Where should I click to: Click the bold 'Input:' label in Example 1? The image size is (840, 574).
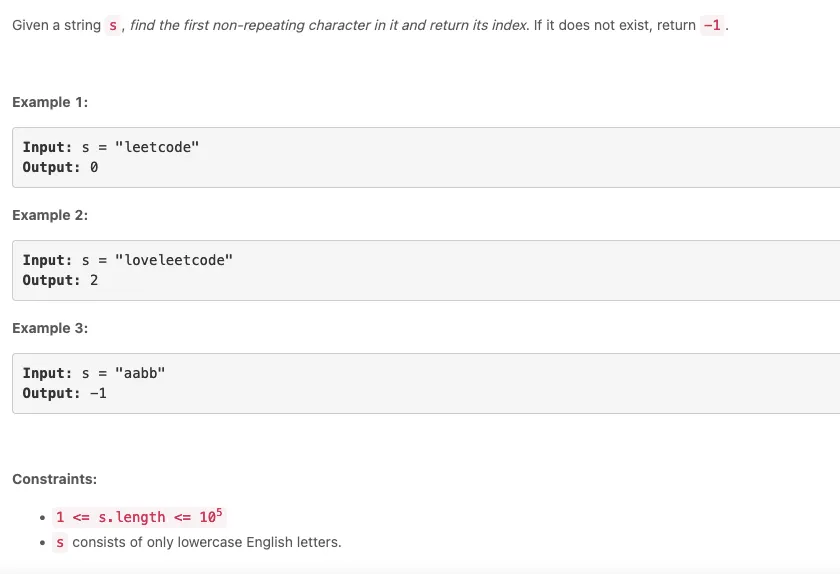click(47, 147)
